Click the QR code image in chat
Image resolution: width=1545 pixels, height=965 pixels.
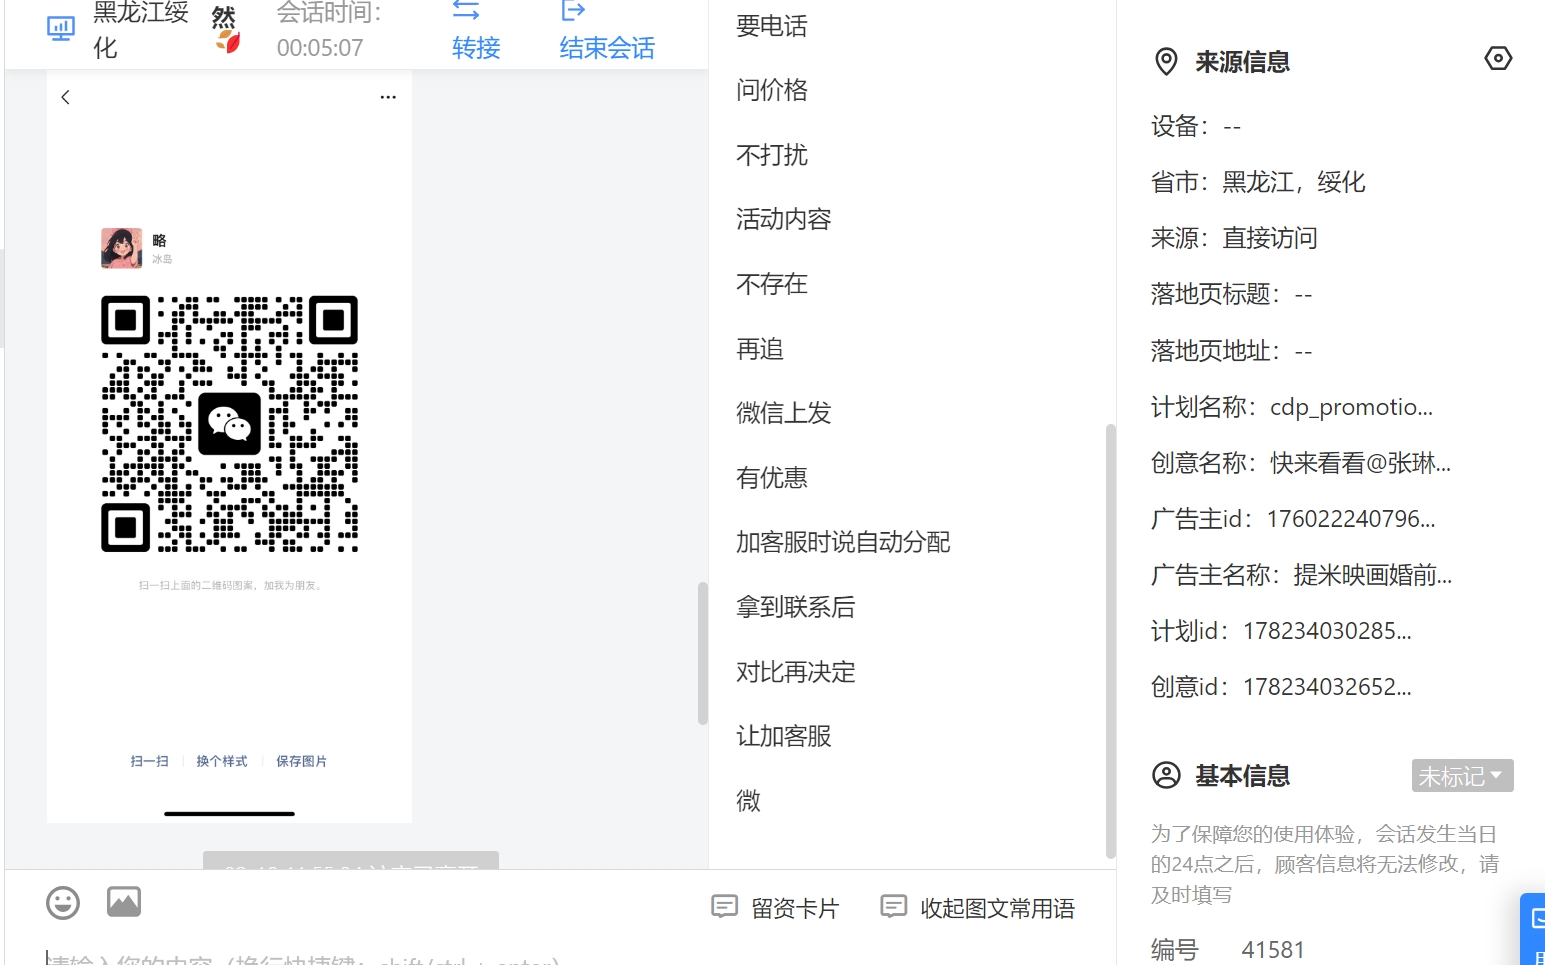click(229, 424)
